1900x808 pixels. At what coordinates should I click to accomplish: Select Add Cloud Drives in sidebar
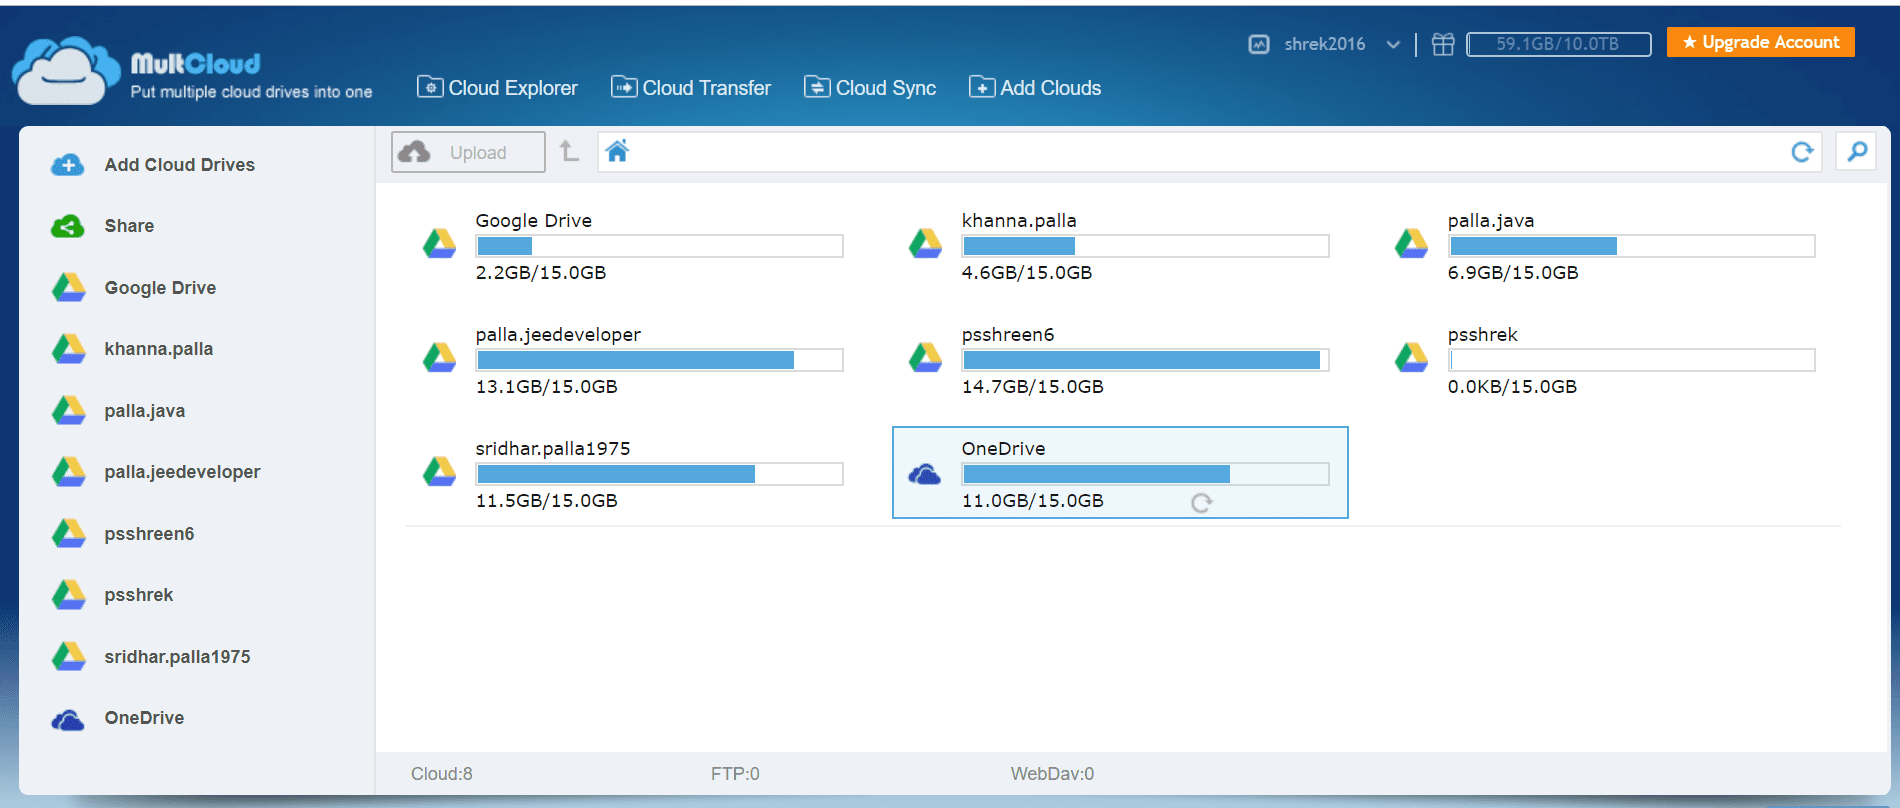180,165
